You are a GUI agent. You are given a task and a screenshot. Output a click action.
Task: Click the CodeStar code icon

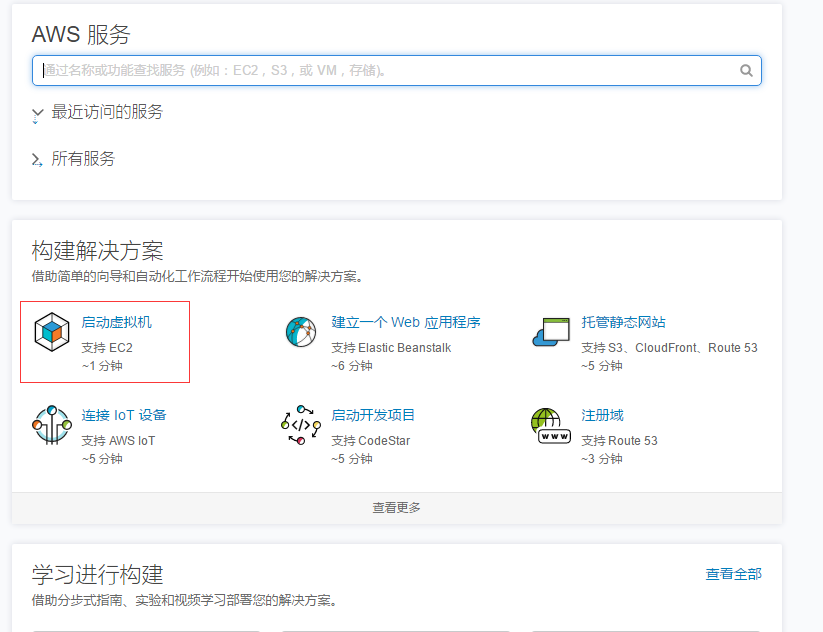tap(301, 425)
